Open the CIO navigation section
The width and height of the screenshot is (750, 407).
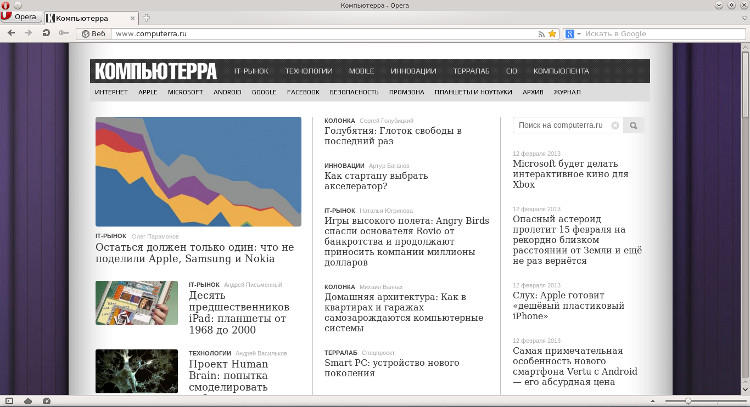coord(511,71)
